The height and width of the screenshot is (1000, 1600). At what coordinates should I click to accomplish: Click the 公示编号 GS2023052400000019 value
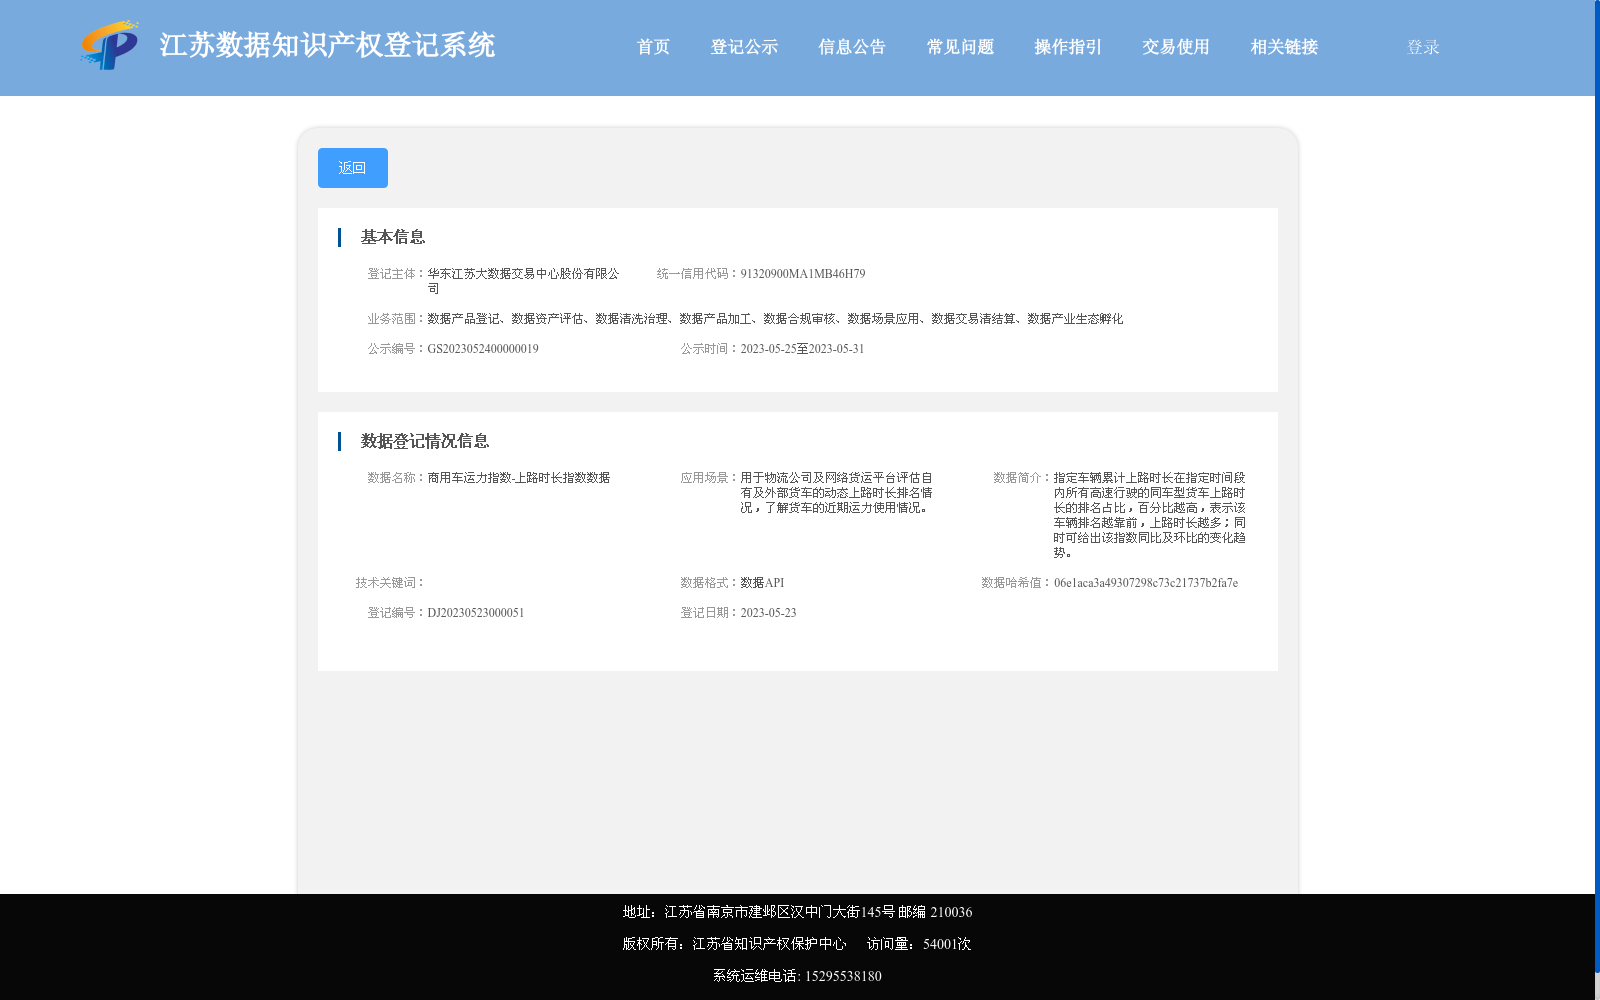(x=482, y=348)
